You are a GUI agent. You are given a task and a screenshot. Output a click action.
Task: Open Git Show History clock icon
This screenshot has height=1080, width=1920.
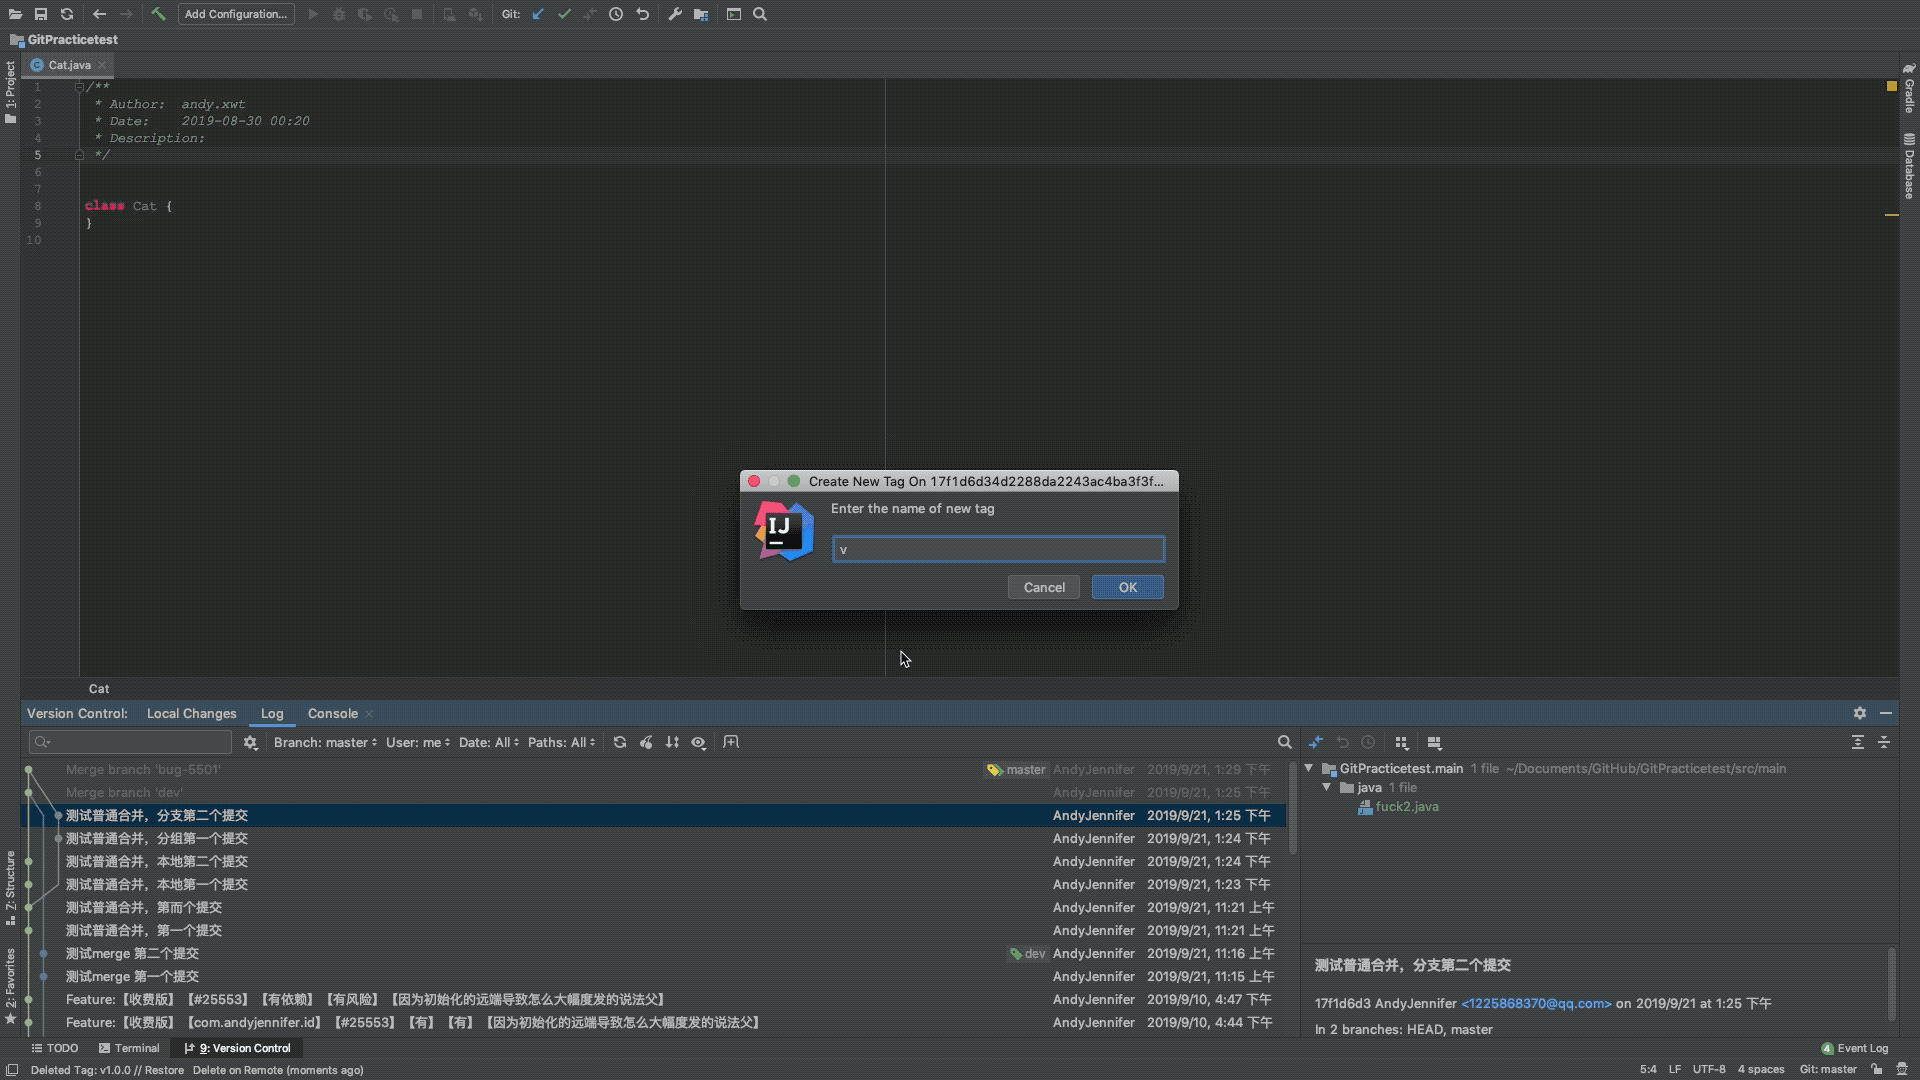[616, 14]
